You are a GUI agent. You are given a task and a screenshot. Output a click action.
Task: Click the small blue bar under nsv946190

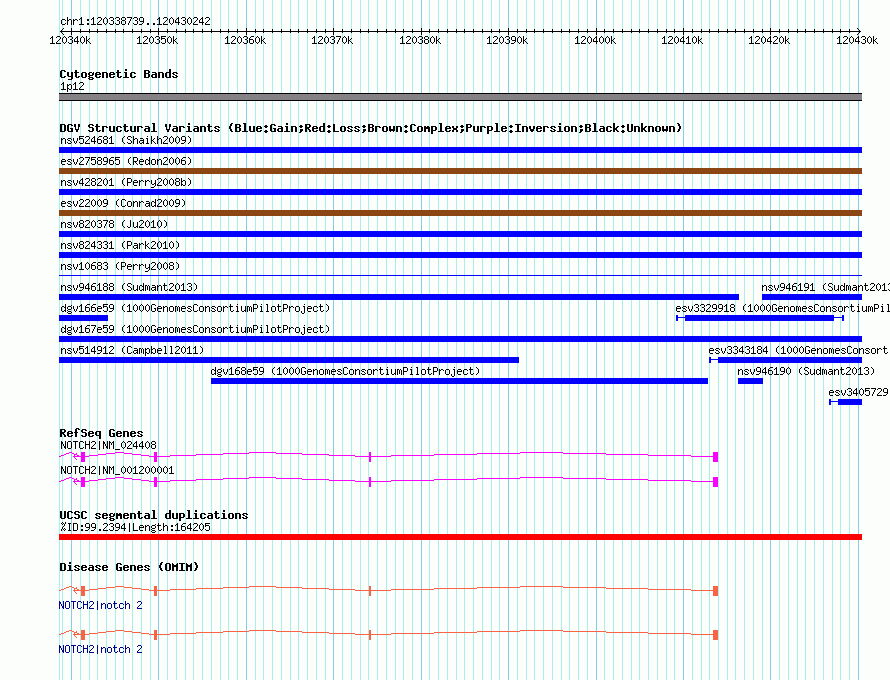pyautogui.click(x=750, y=381)
